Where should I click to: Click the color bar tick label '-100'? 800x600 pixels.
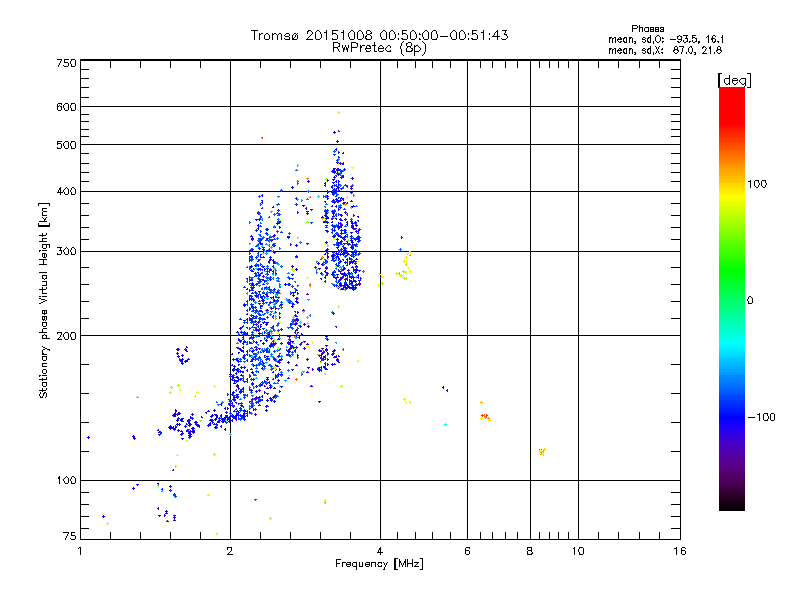click(761, 417)
